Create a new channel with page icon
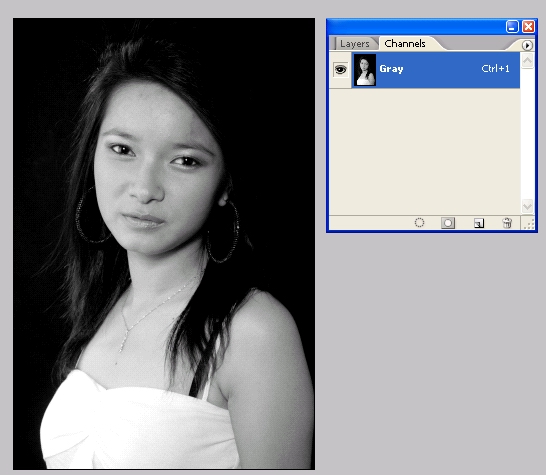546x475 pixels. [x=479, y=223]
